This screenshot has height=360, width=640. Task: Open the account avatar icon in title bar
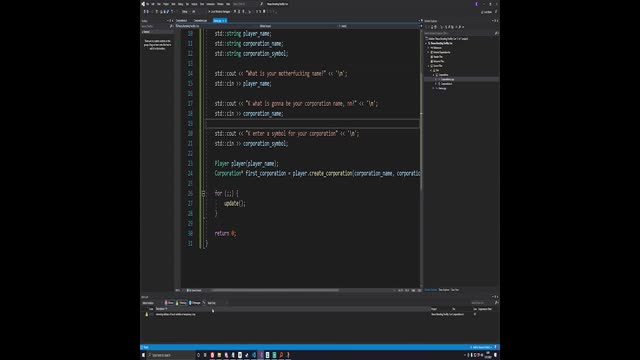[x=476, y=4]
